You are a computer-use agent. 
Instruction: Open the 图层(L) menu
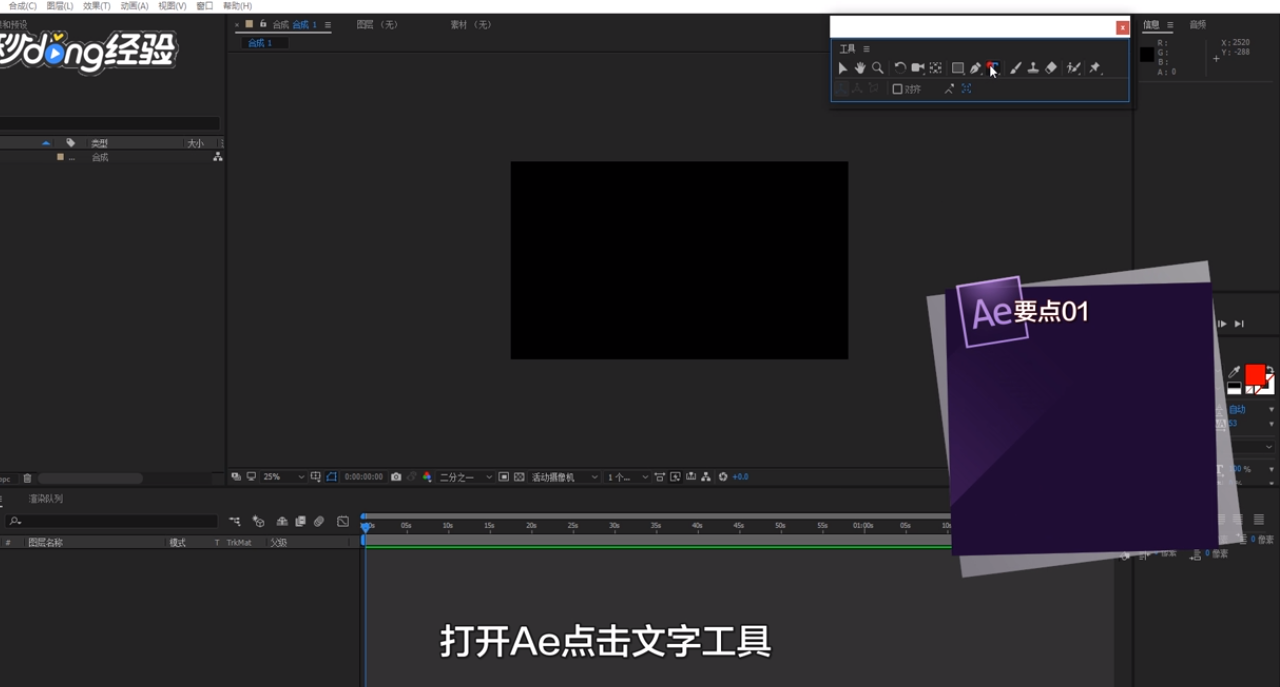point(59,6)
